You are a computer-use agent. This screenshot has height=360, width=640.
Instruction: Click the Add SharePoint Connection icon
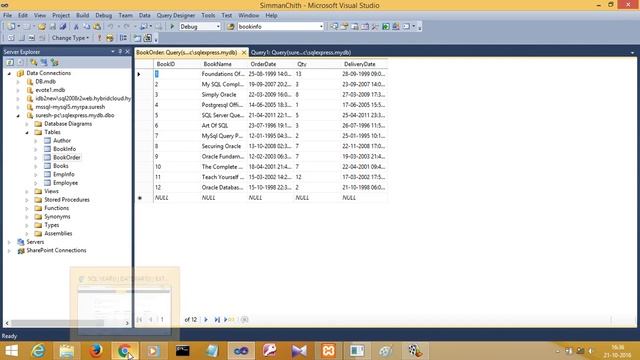point(55,62)
